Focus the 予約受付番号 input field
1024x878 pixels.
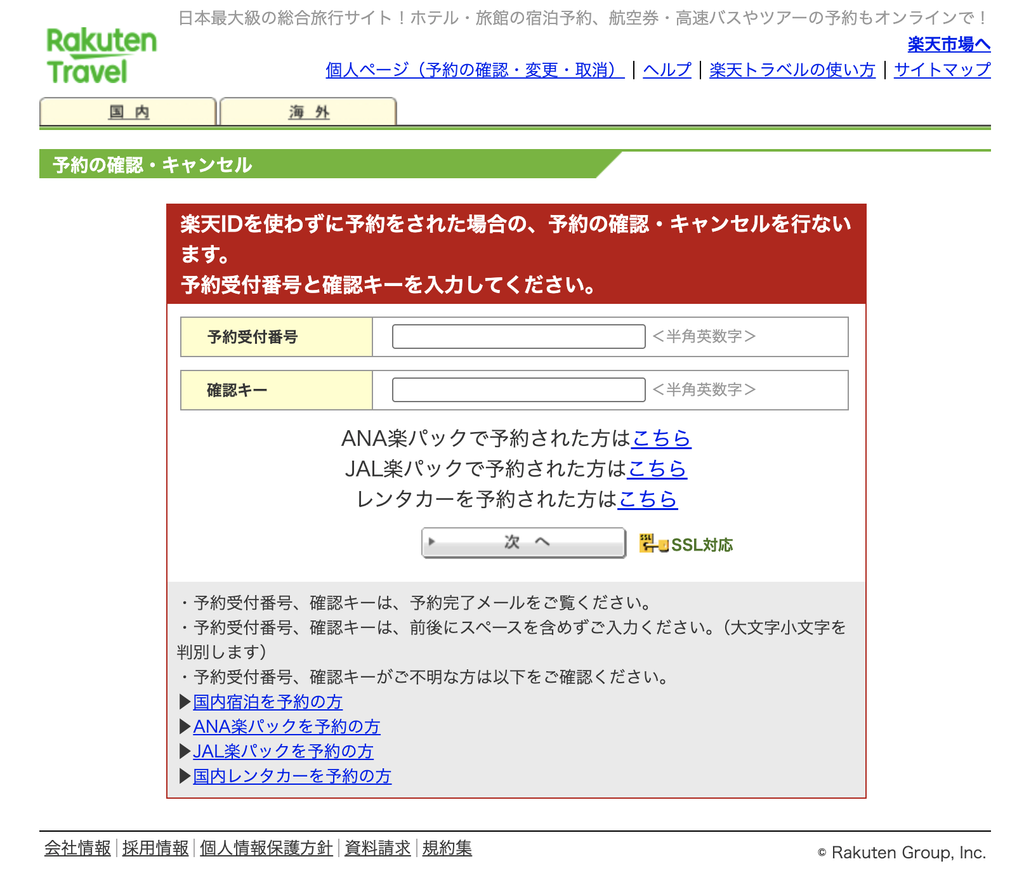(x=519, y=336)
